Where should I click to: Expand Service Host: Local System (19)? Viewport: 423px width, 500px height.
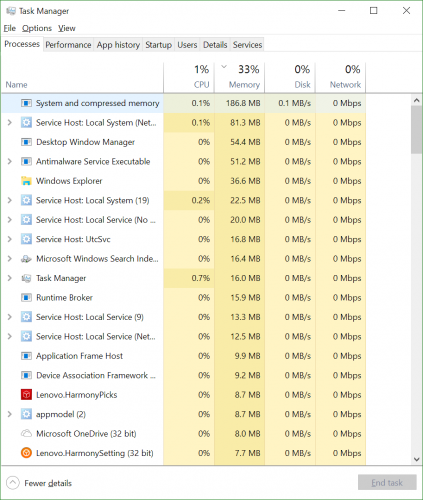pos(10,200)
